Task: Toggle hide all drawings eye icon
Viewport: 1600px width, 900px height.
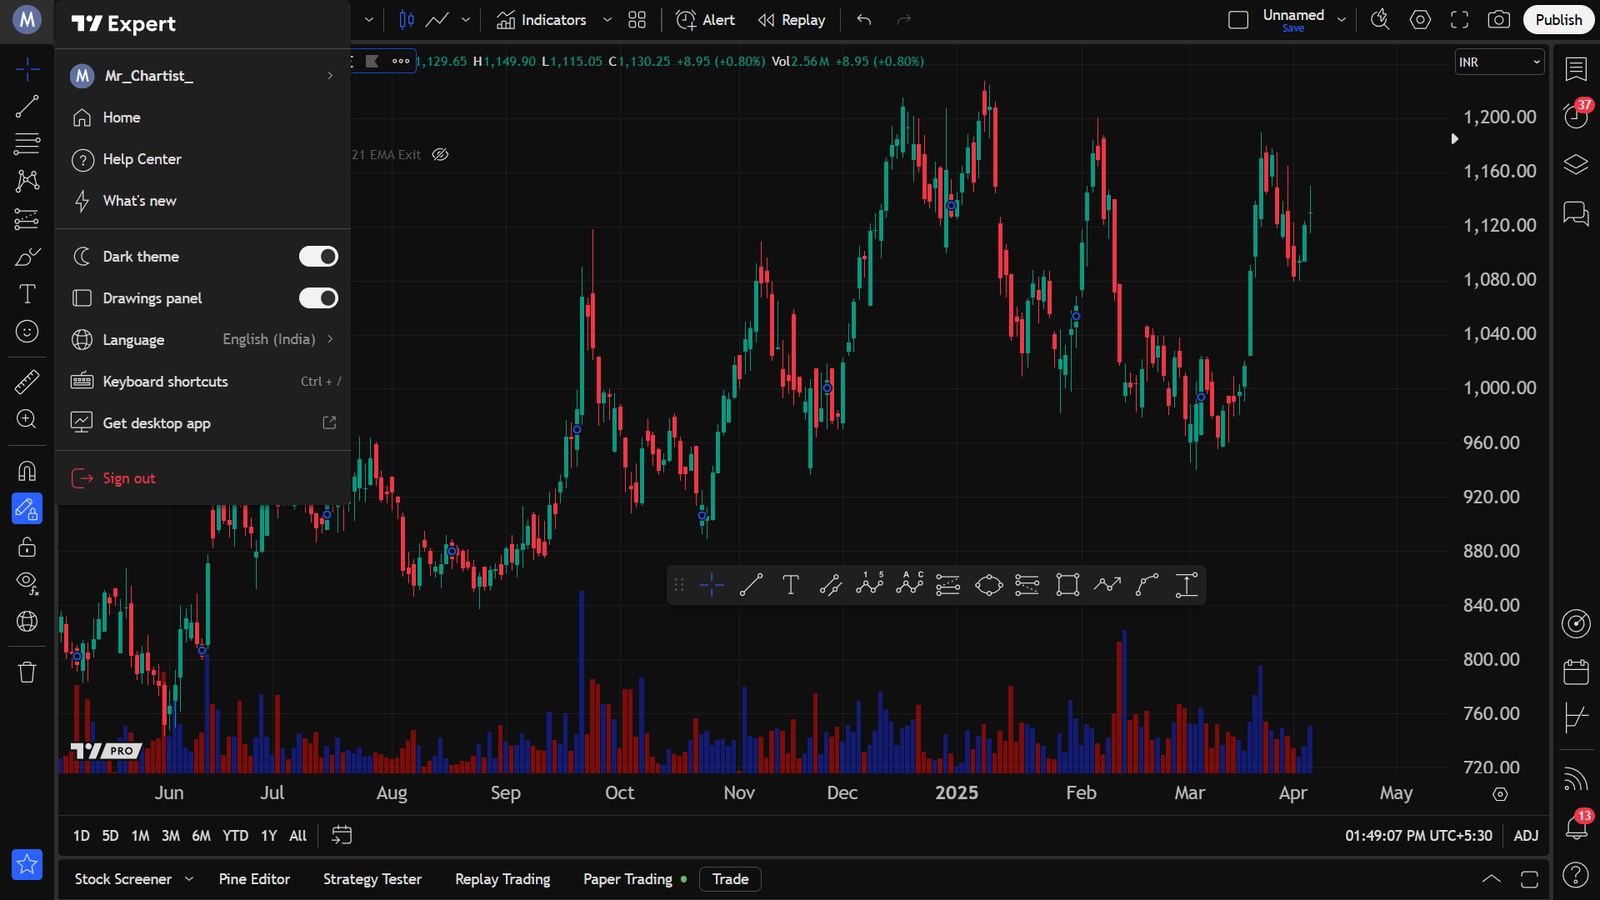Action: [x=27, y=583]
